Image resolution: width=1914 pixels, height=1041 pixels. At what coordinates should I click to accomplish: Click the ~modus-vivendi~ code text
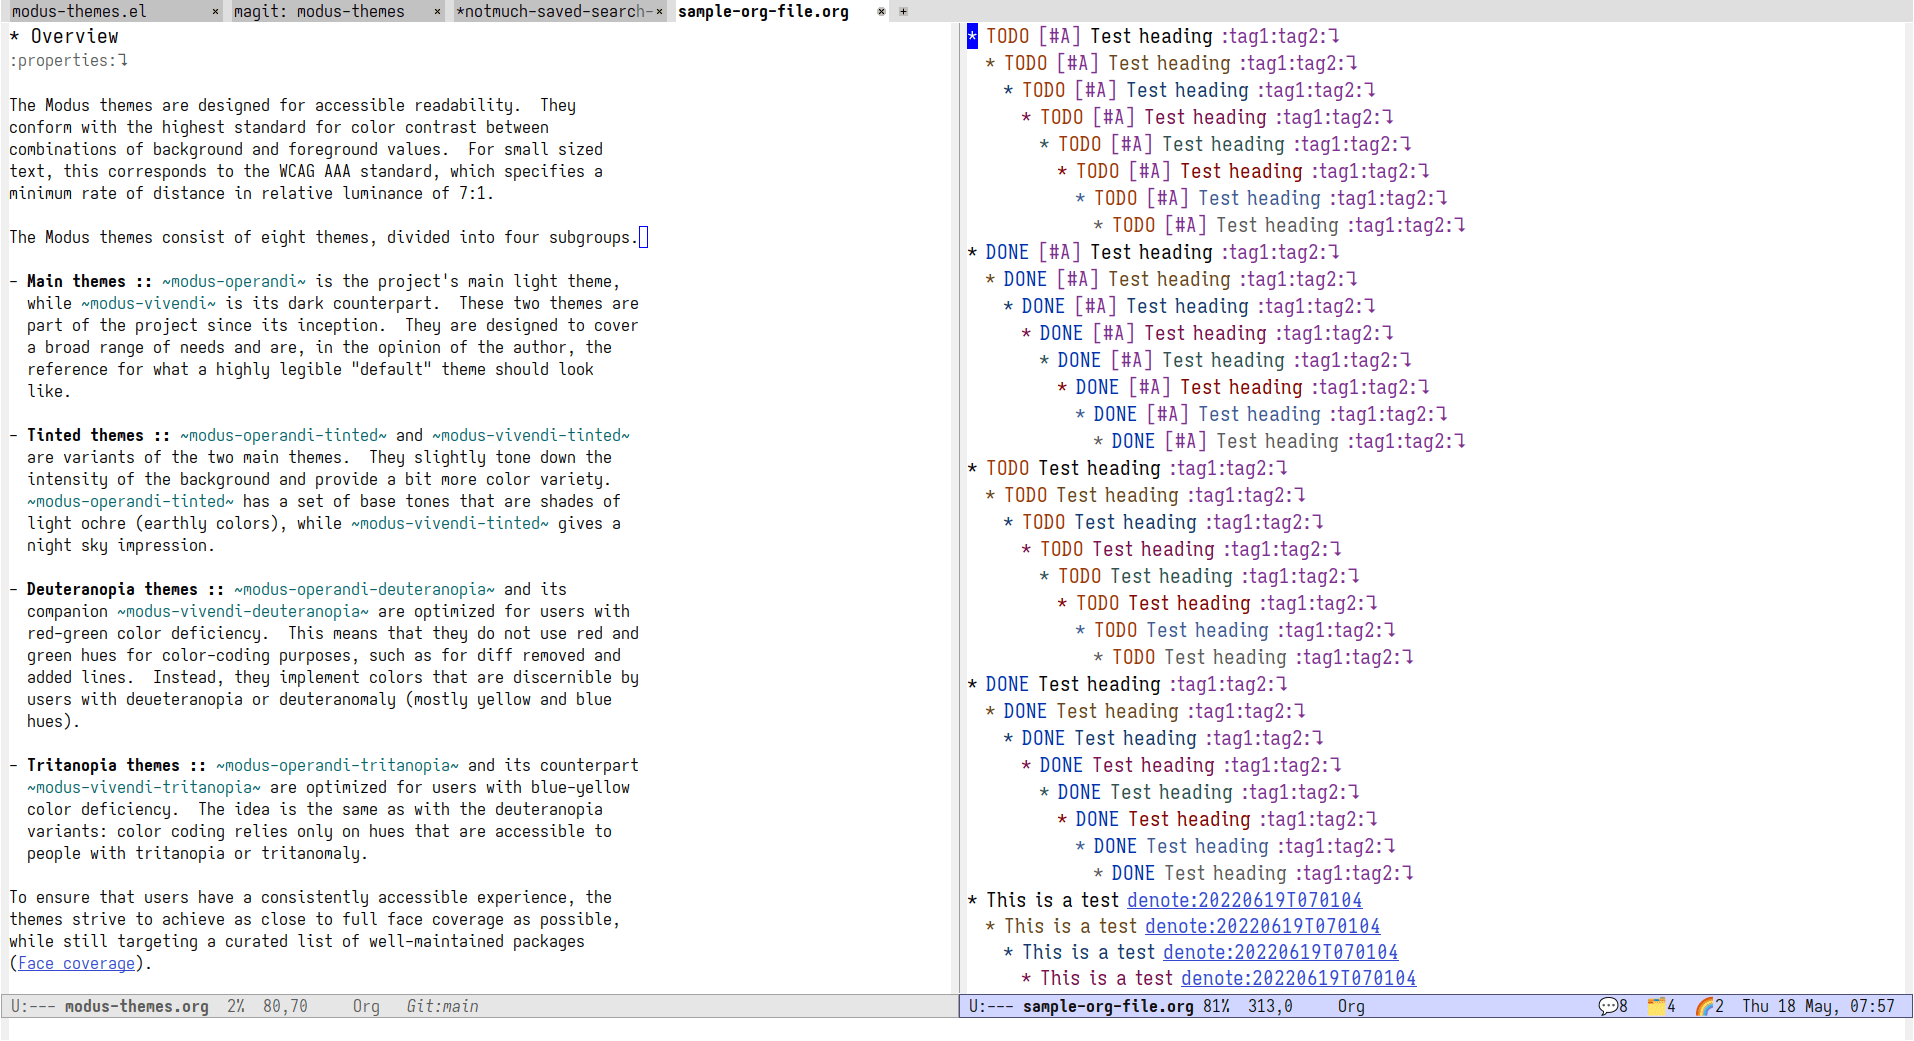(148, 303)
